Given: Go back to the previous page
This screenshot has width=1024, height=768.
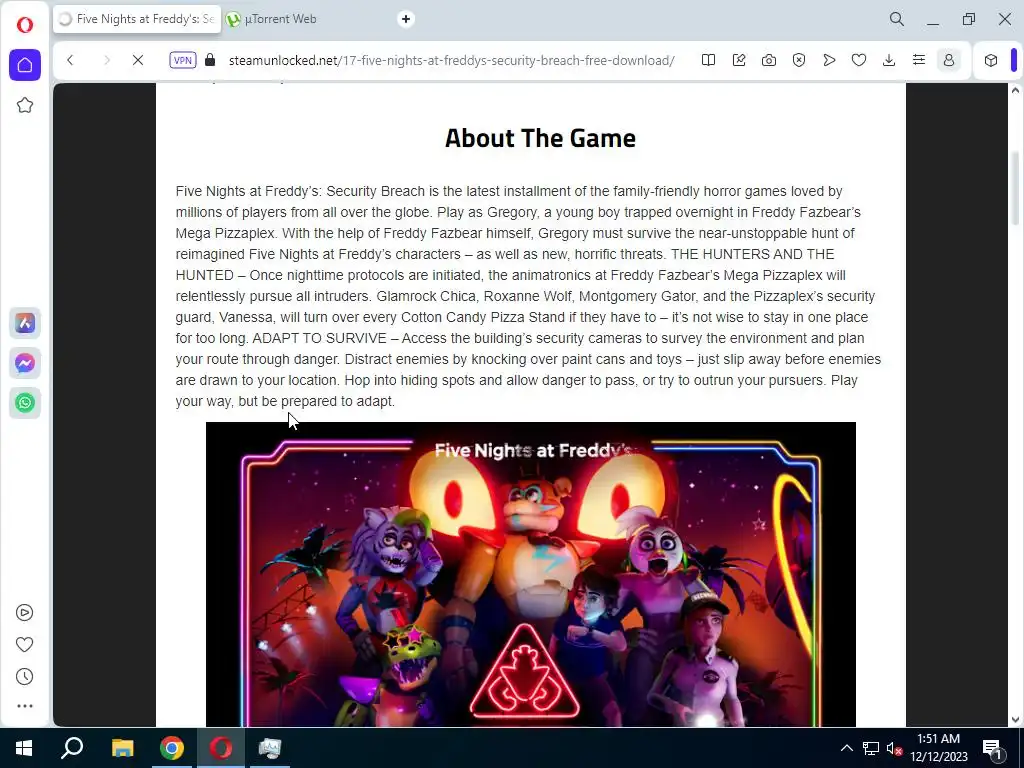Looking at the screenshot, I should [71, 60].
